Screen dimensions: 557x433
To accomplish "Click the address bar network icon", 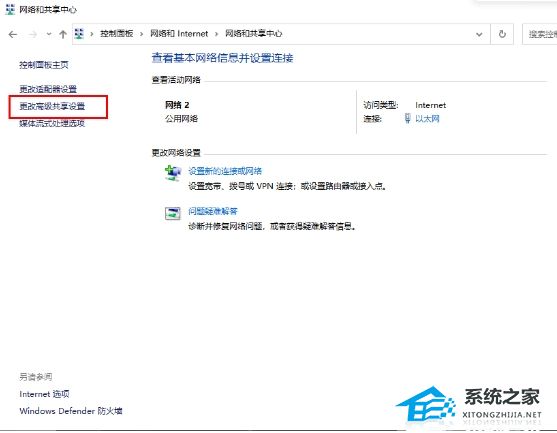I will (79, 34).
